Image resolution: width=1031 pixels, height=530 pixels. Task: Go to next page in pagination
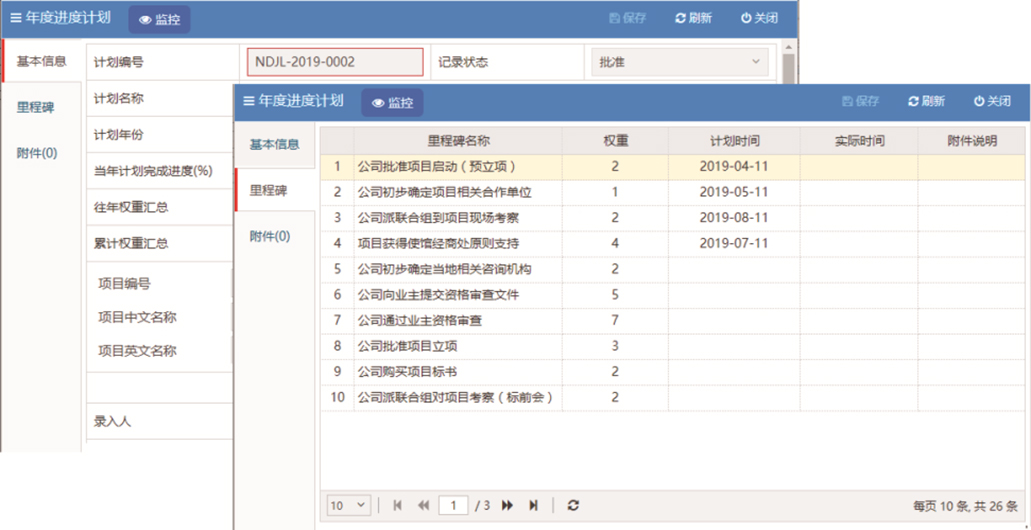pos(508,506)
